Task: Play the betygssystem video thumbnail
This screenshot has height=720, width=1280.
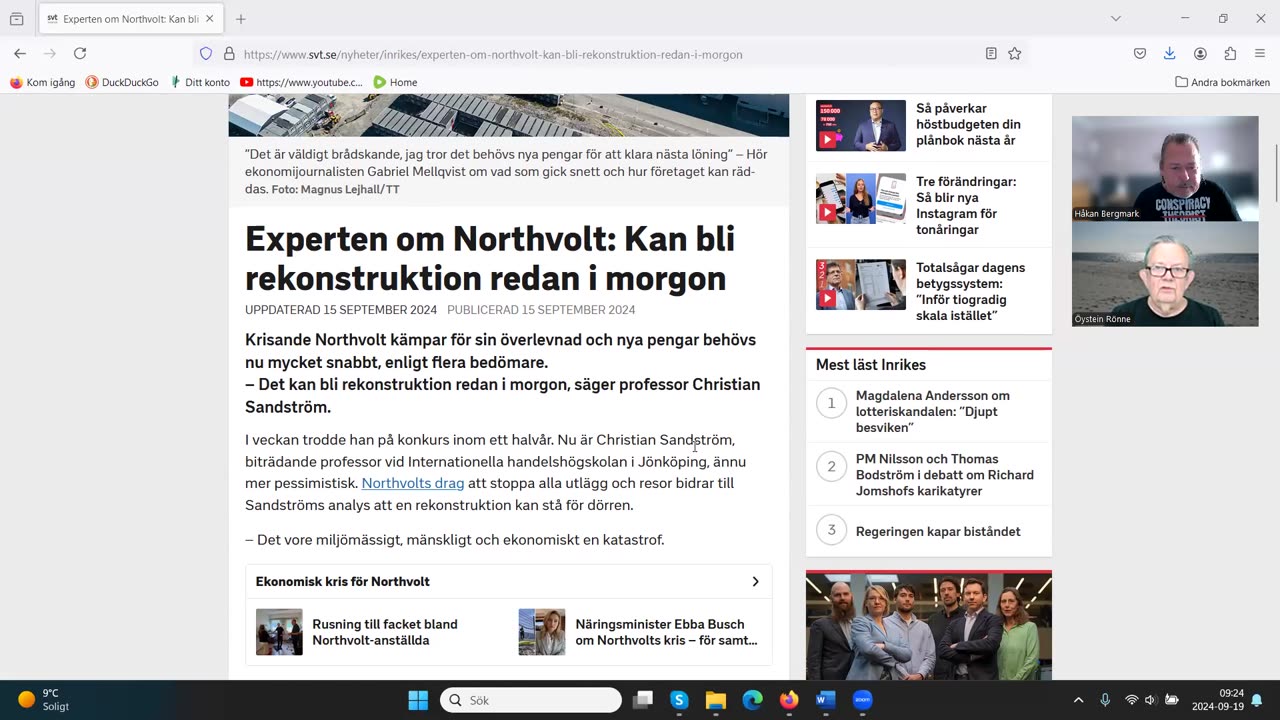Action: (x=861, y=284)
